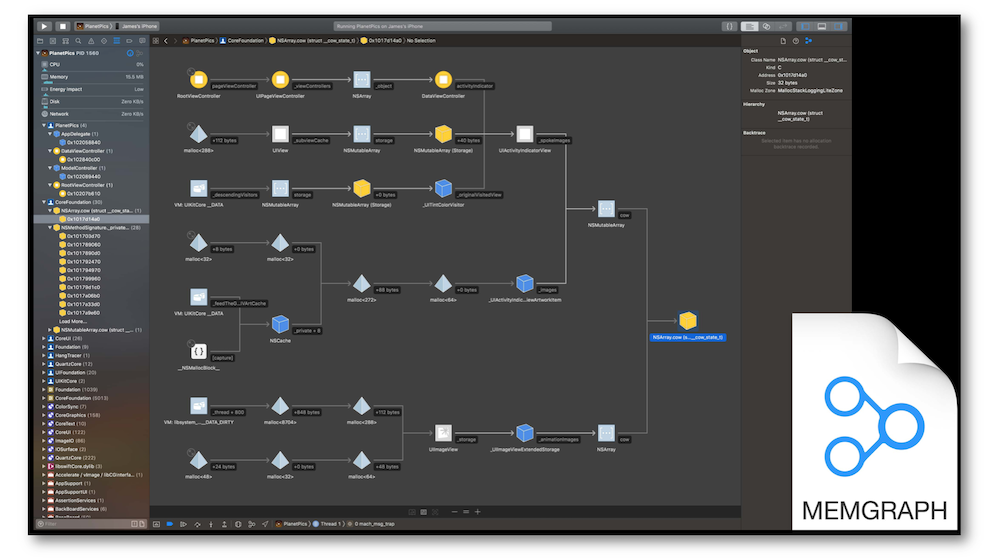Click the Debug View Hierarchy button
Viewport: 1000px width, 559px height.
[238, 524]
